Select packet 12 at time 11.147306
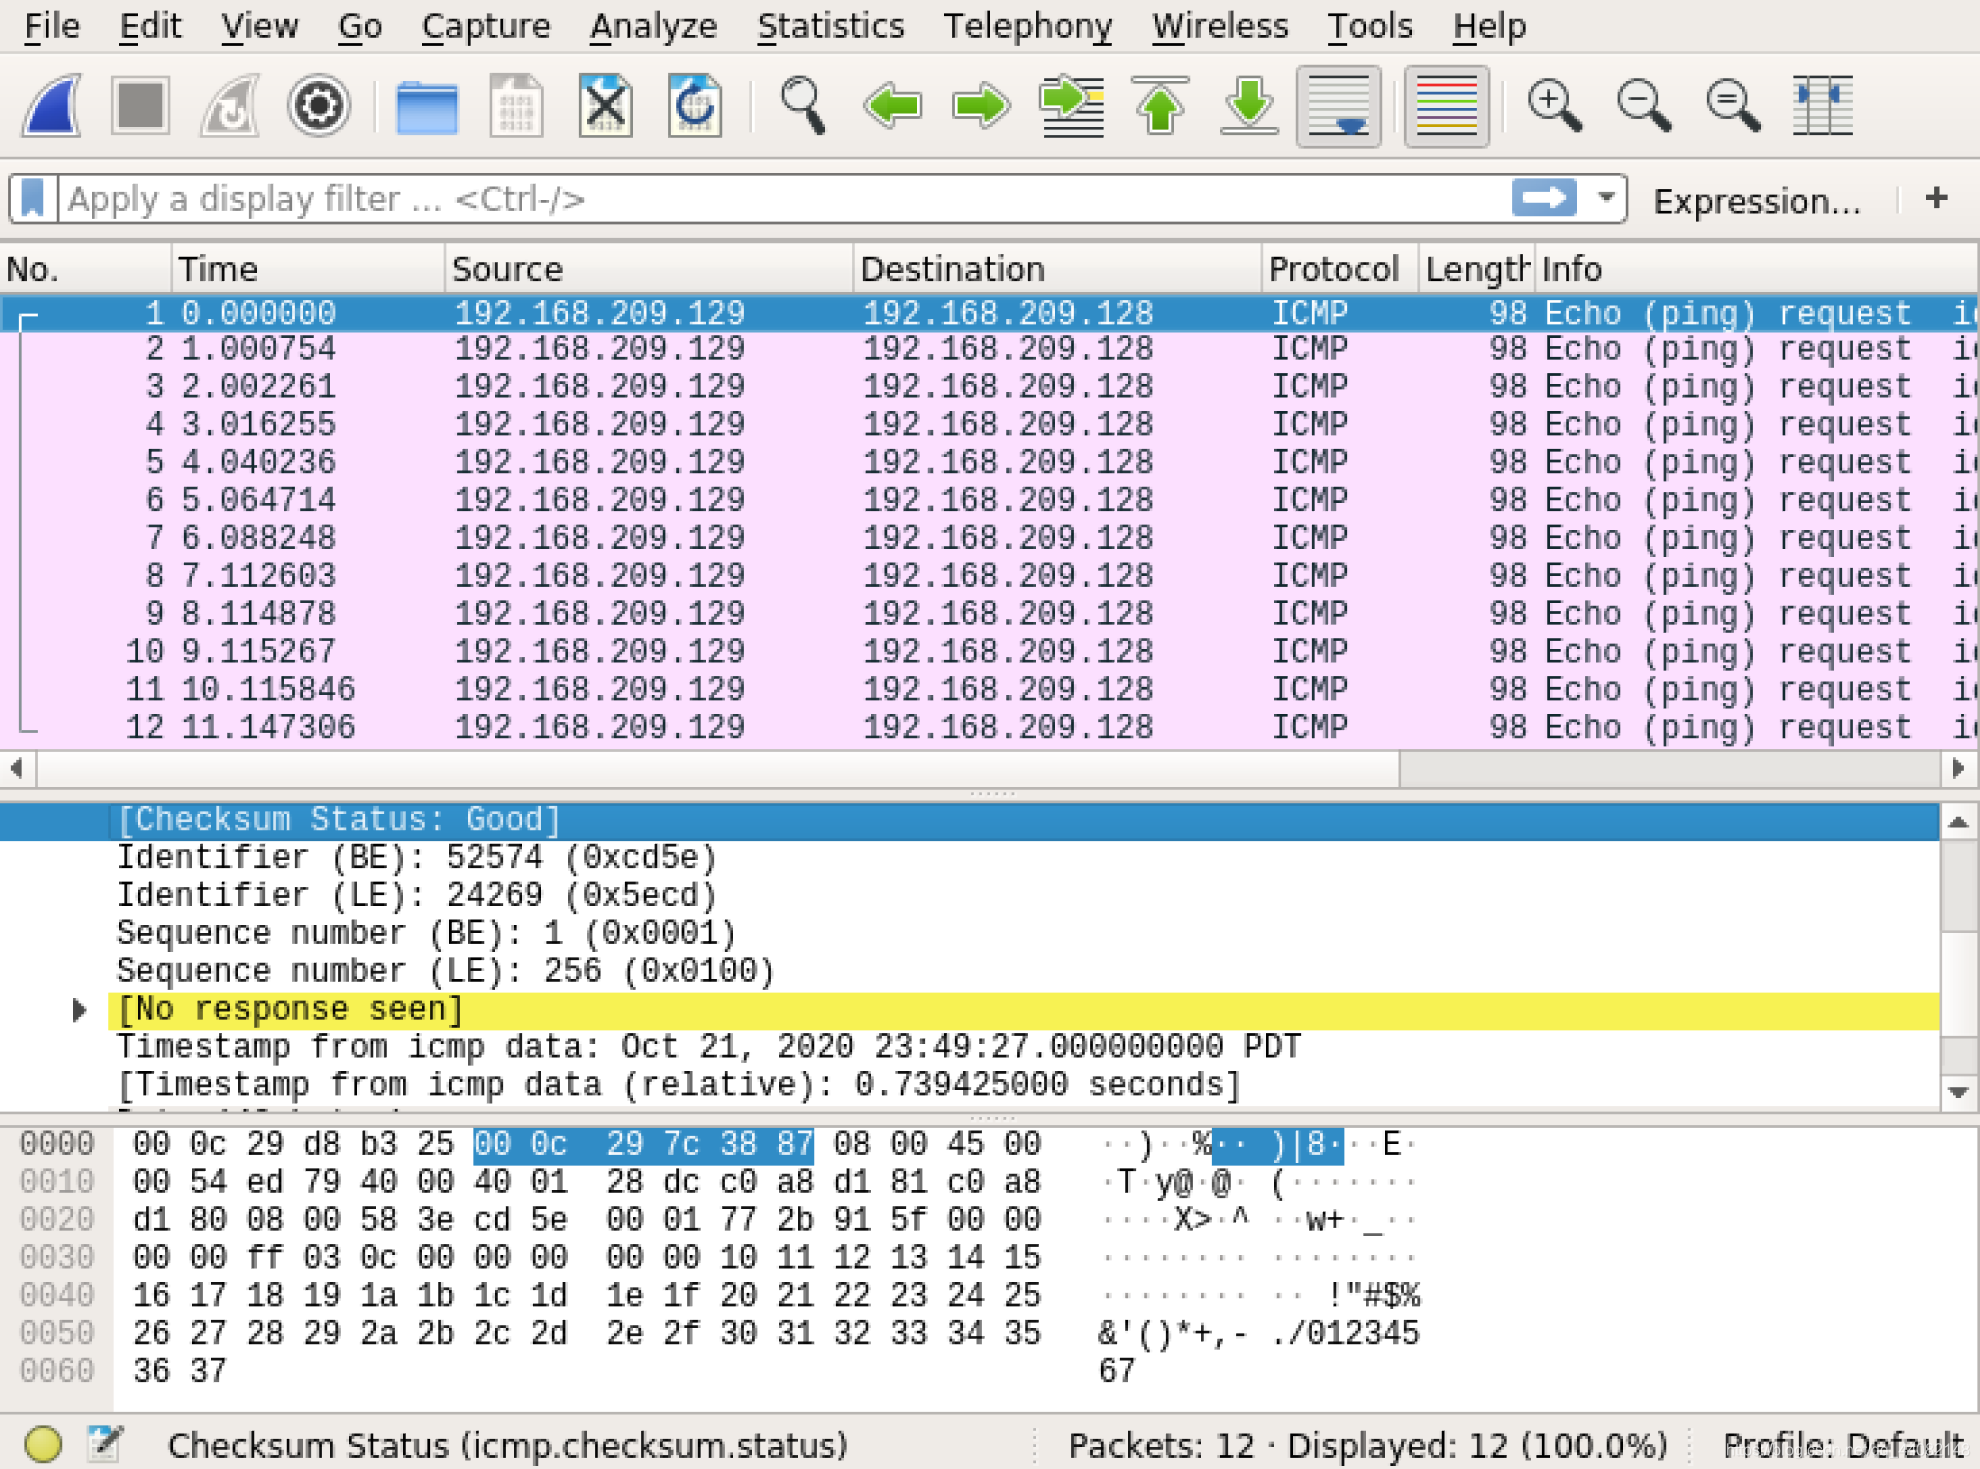The image size is (1980, 1469). click(x=990, y=727)
